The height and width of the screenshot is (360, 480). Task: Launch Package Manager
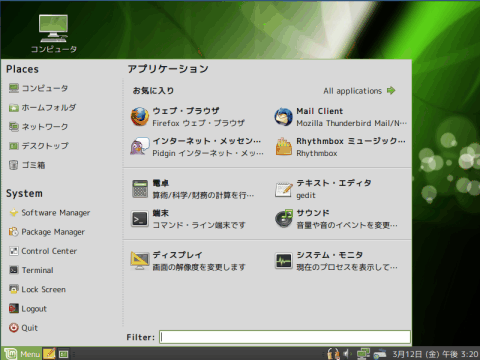point(47,232)
